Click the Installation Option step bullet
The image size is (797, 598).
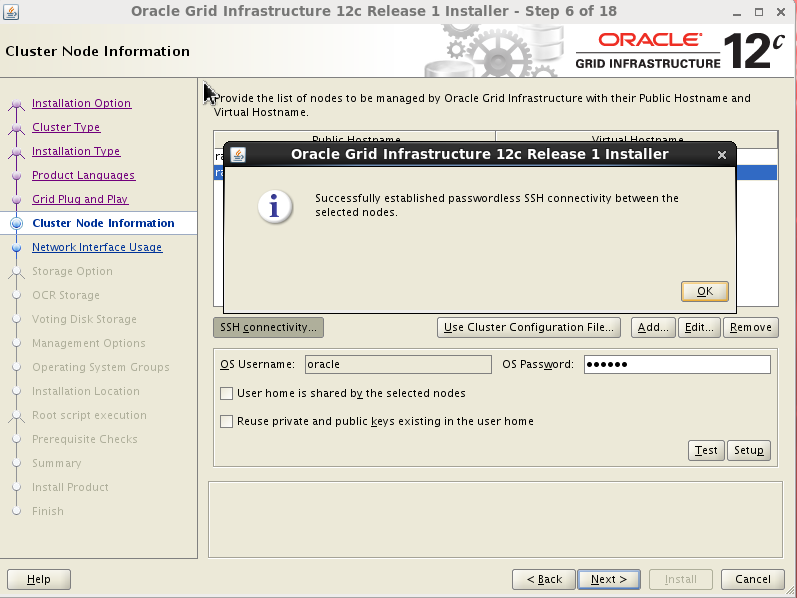tap(16, 104)
